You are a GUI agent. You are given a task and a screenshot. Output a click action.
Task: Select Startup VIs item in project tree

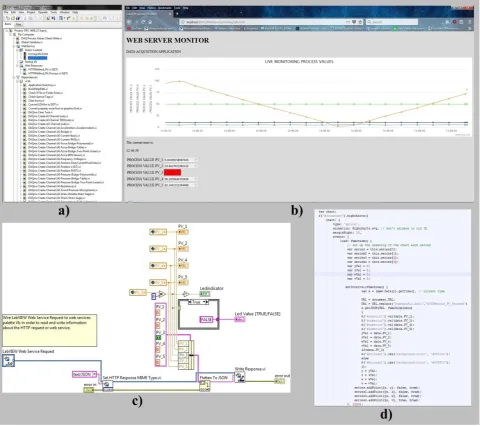31,62
